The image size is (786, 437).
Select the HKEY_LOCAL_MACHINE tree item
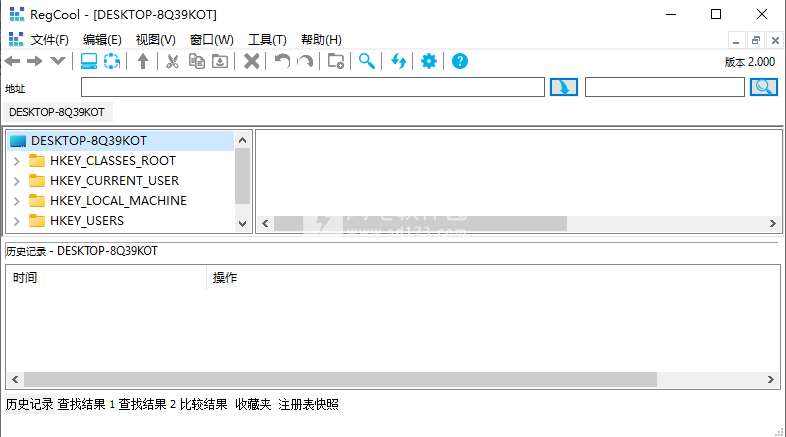click(118, 201)
